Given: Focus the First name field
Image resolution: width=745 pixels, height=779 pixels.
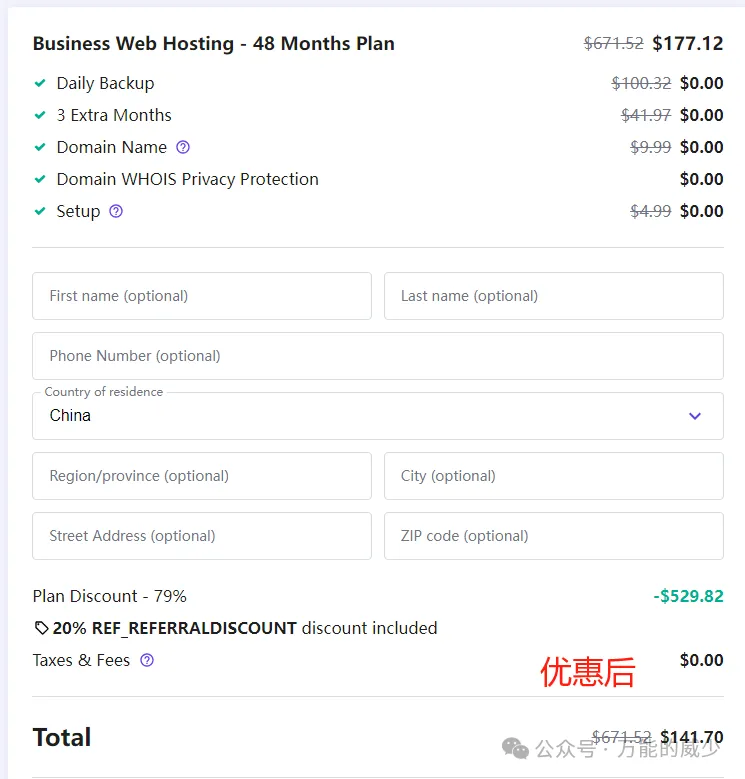Looking at the screenshot, I should (x=202, y=296).
